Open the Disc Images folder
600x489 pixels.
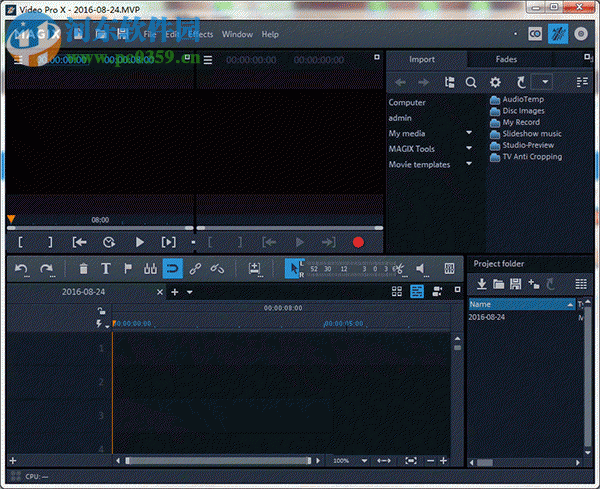click(517, 111)
